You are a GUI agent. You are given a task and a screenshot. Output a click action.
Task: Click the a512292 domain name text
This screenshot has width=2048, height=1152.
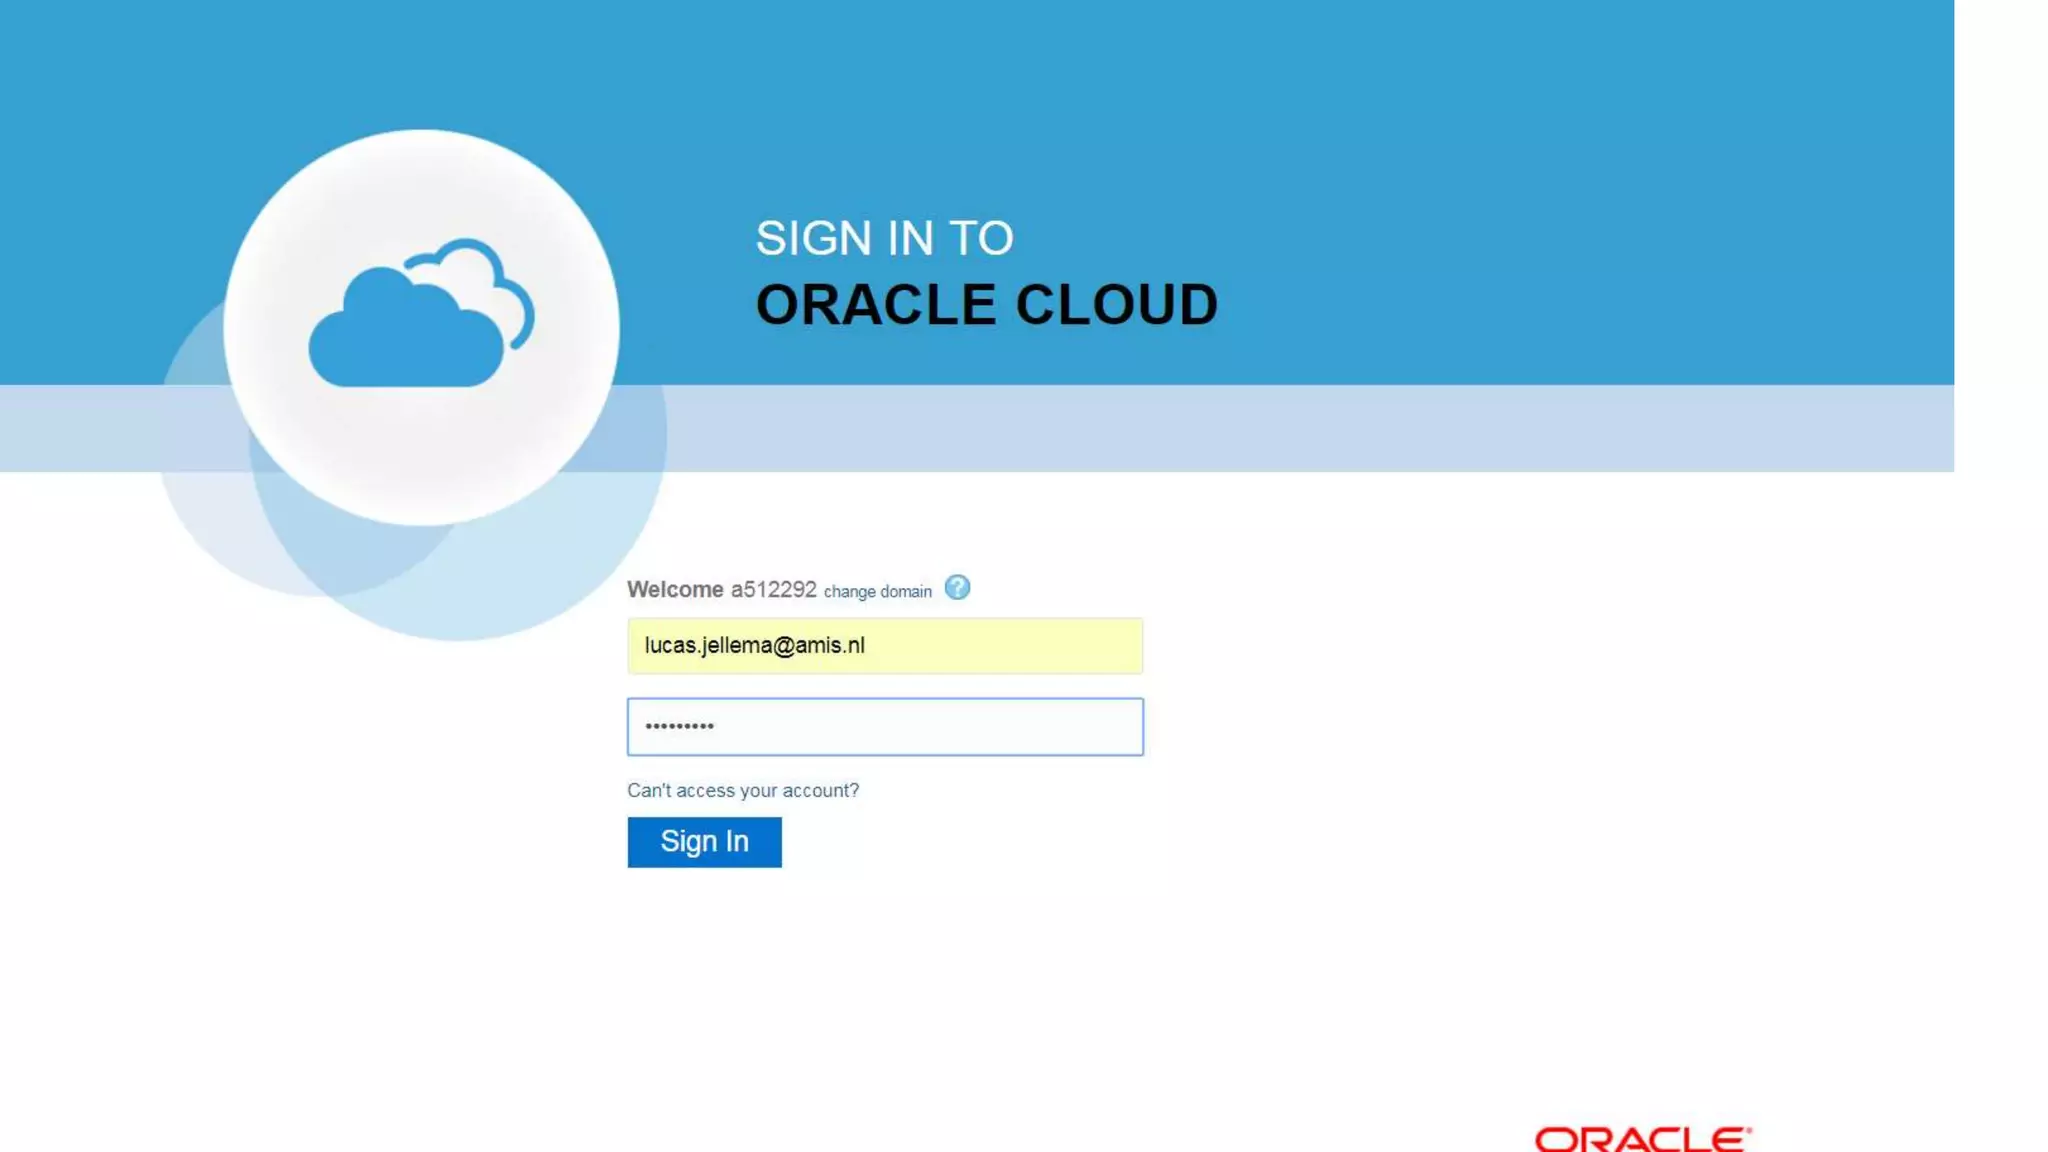tap(773, 590)
